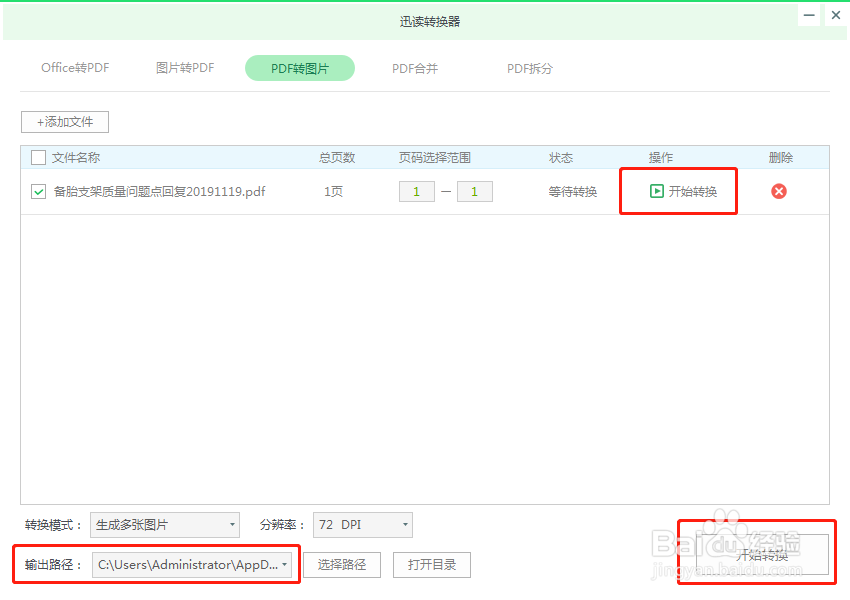The image size is (850, 600).
Task: Click the 1页 total pages cell
Action: click(x=333, y=191)
